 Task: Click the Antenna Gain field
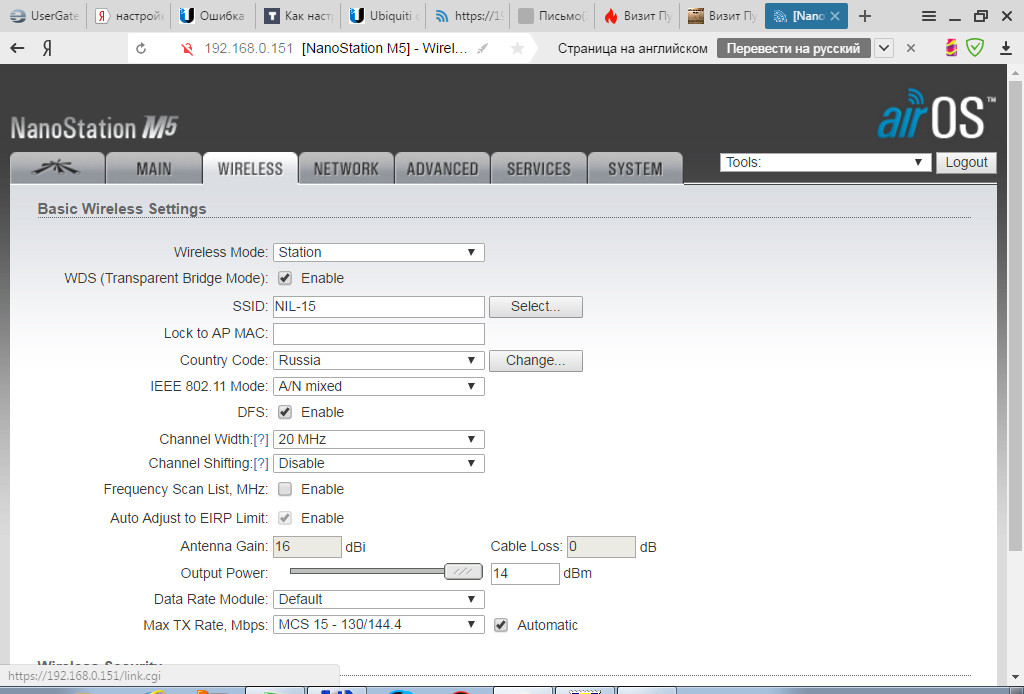pos(307,546)
